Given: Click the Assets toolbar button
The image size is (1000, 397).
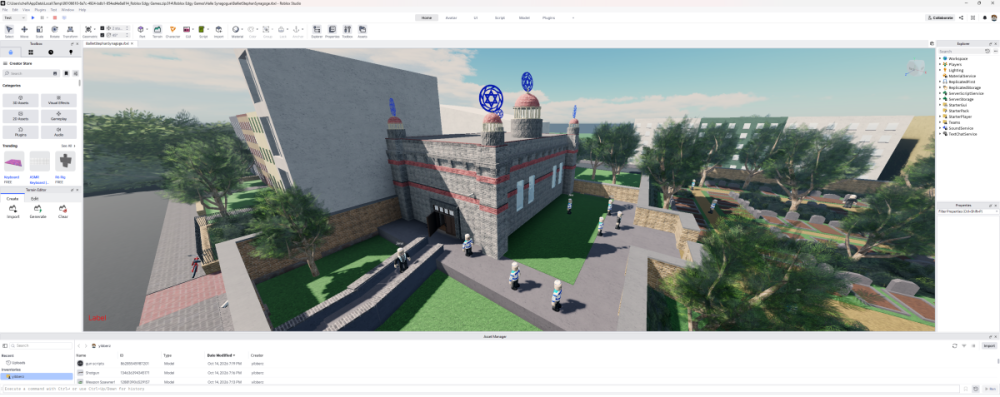Looking at the screenshot, I should [362, 31].
